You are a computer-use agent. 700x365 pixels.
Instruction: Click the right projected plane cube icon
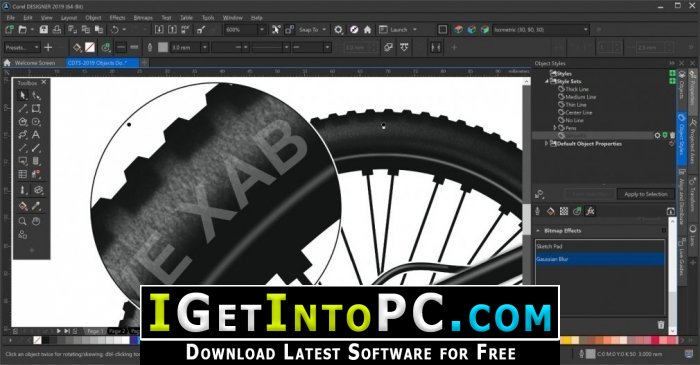click(x=485, y=30)
